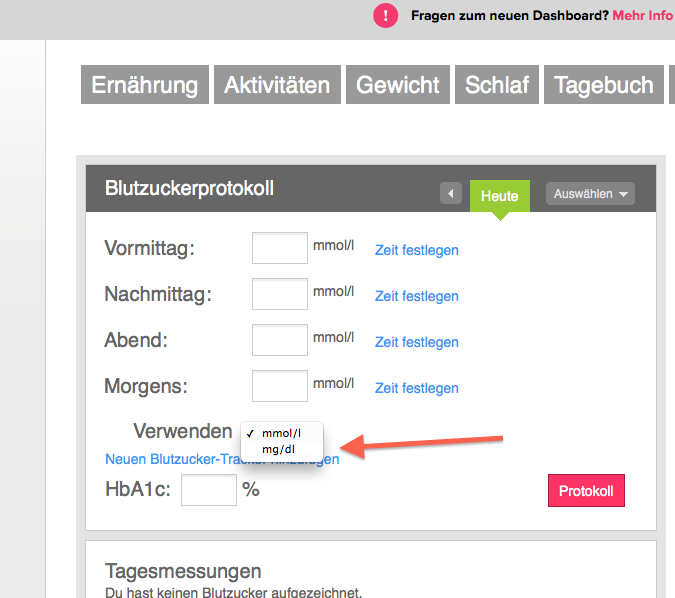Click the Vormittag blood sugar input field

click(x=279, y=248)
